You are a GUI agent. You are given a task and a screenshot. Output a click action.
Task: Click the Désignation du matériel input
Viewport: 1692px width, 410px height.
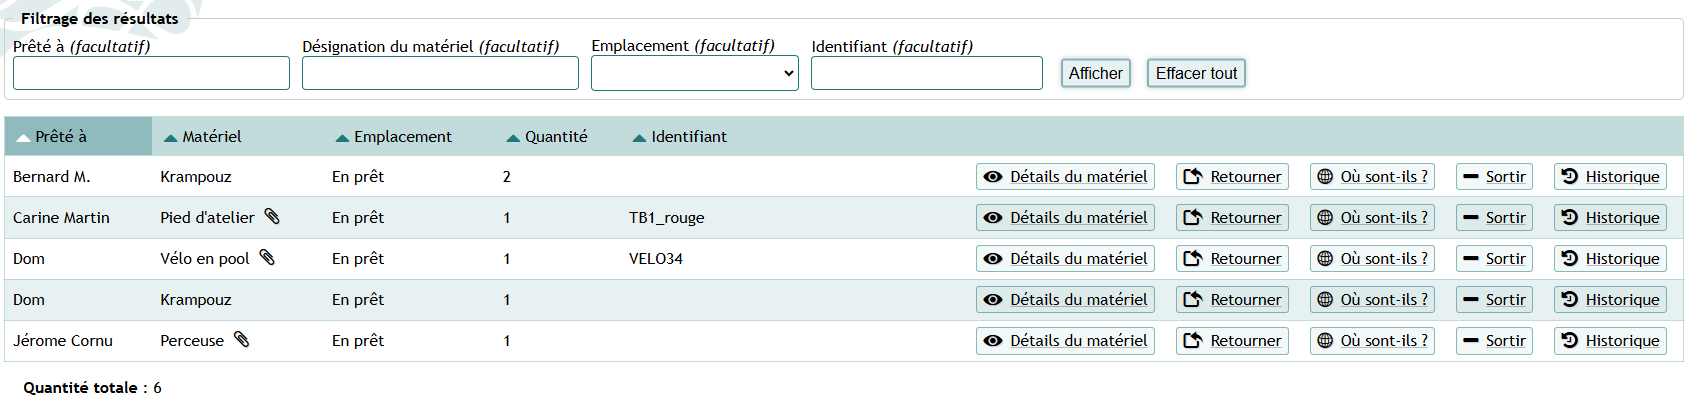coord(440,73)
